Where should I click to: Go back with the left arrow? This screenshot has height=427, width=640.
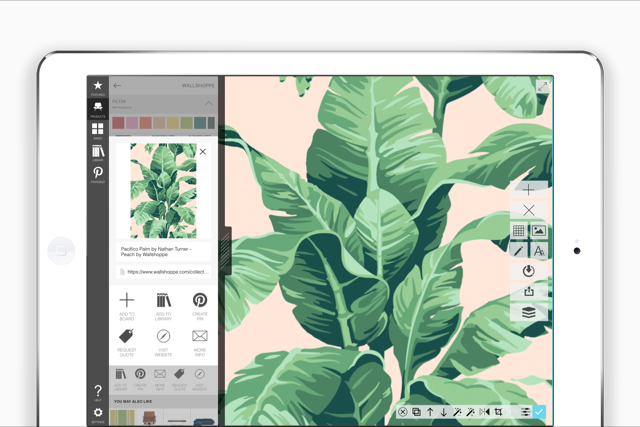[x=117, y=85]
